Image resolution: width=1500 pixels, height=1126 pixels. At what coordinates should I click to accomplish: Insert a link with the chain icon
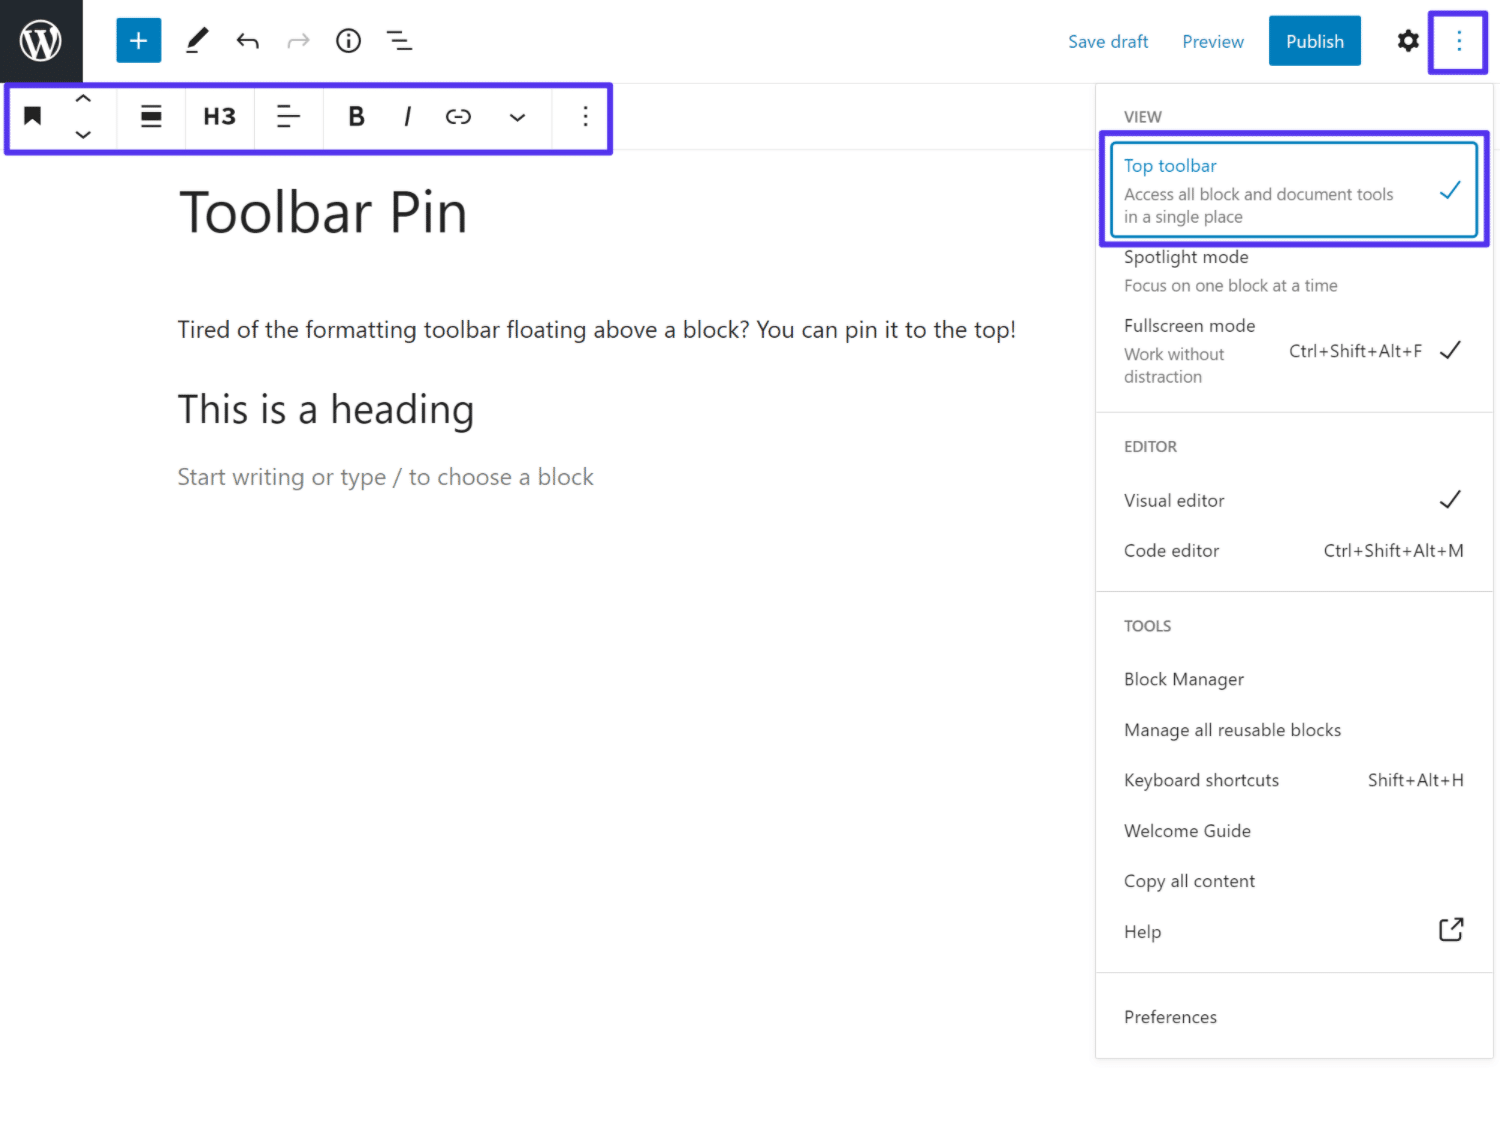(x=458, y=117)
